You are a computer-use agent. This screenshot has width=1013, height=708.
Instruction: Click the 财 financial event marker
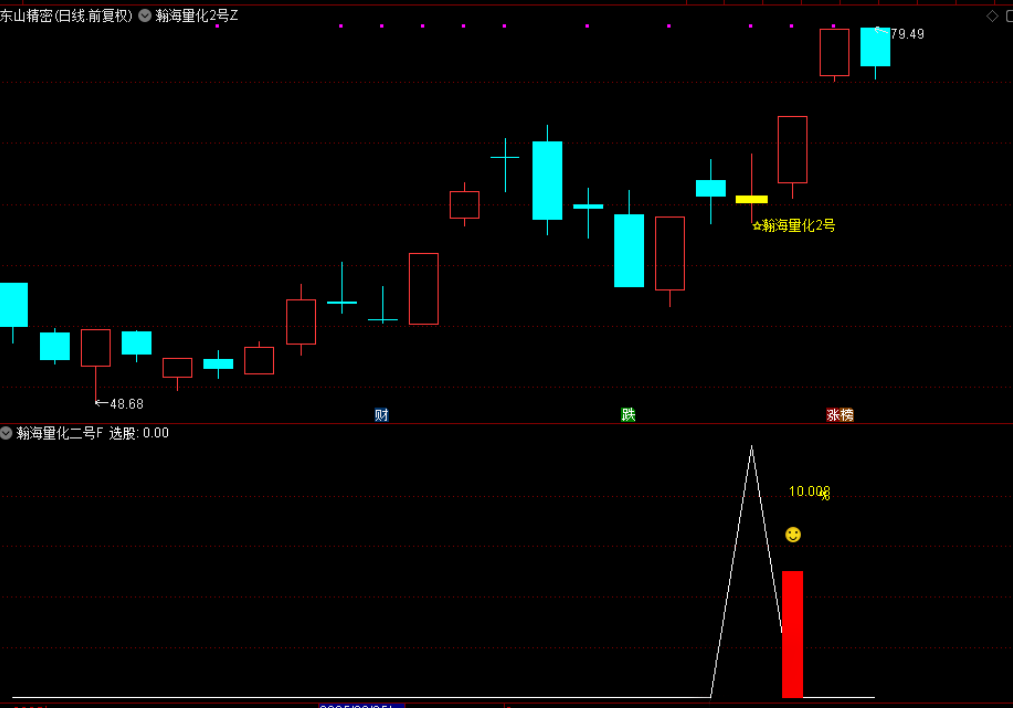[381, 415]
